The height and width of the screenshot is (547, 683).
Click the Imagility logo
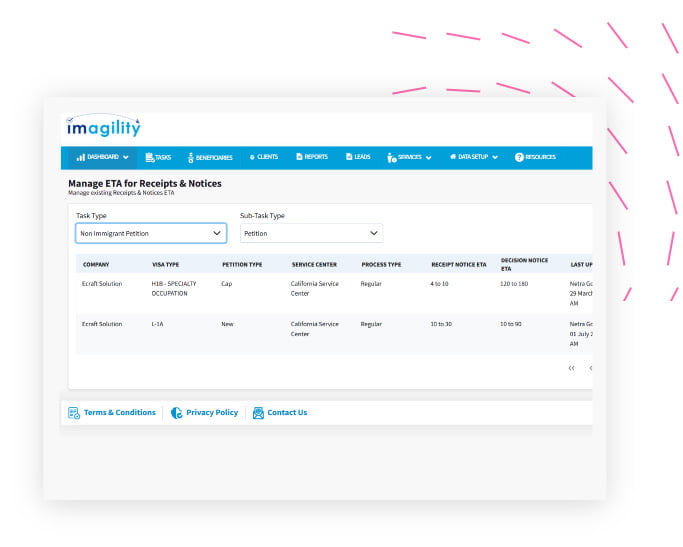point(104,127)
